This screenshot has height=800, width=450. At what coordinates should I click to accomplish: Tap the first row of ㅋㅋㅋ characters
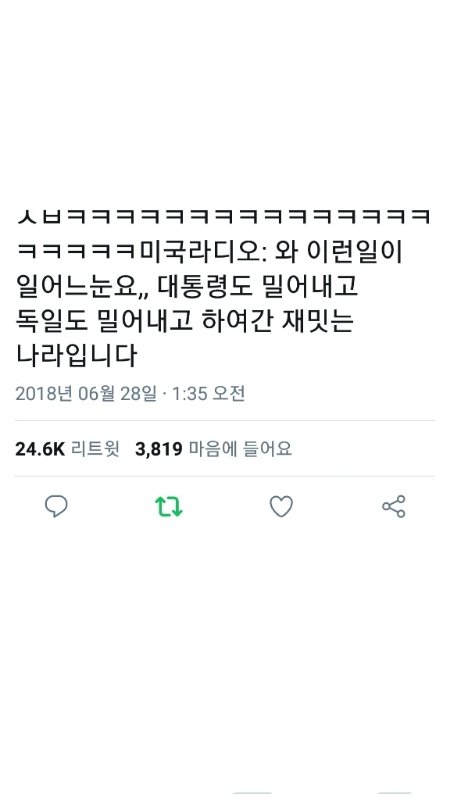click(224, 218)
